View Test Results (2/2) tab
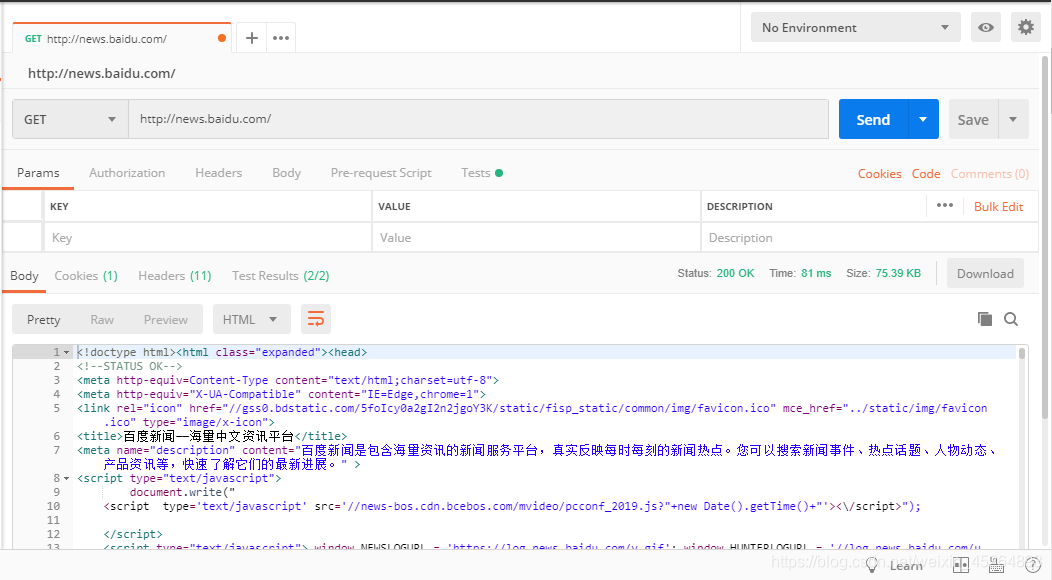Screen dimensions: 1052x580 (280, 276)
